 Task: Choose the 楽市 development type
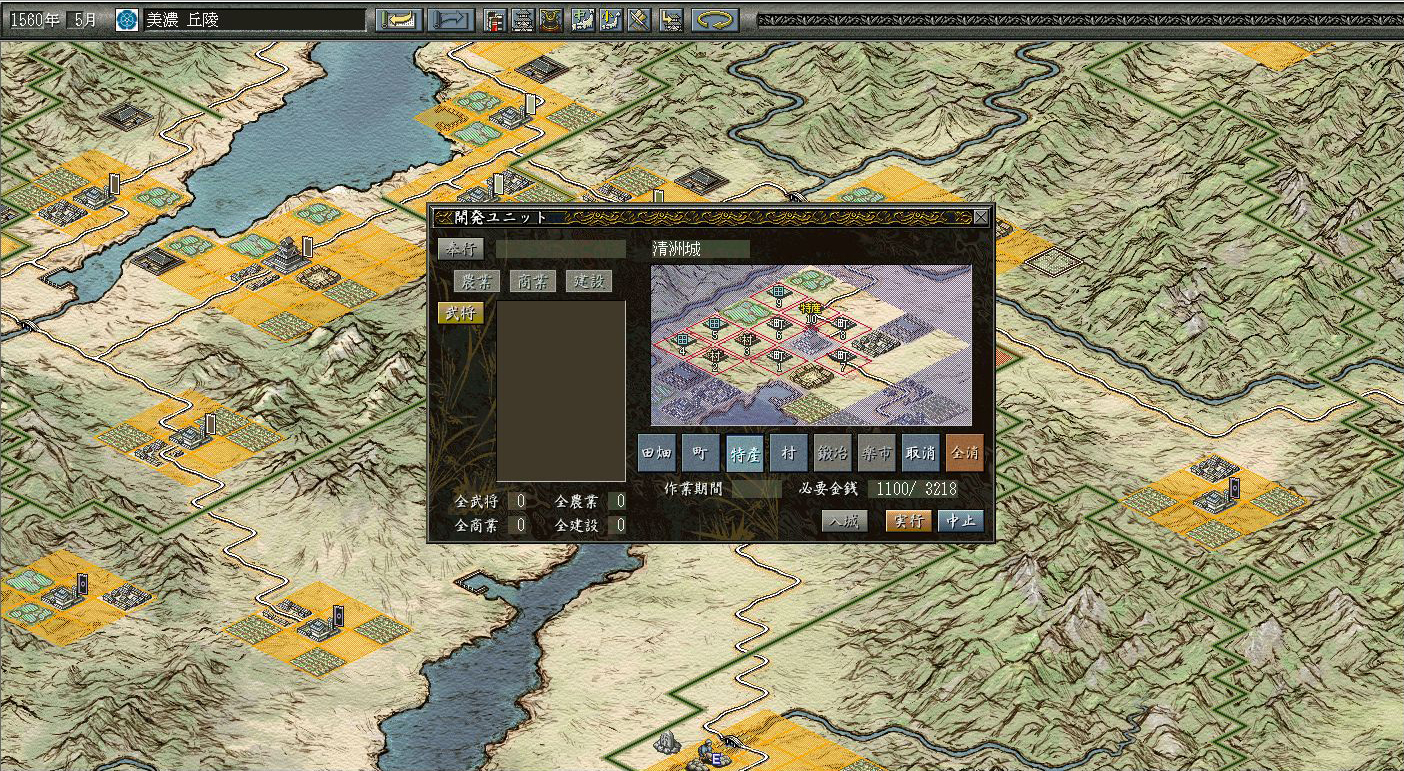pos(877,453)
